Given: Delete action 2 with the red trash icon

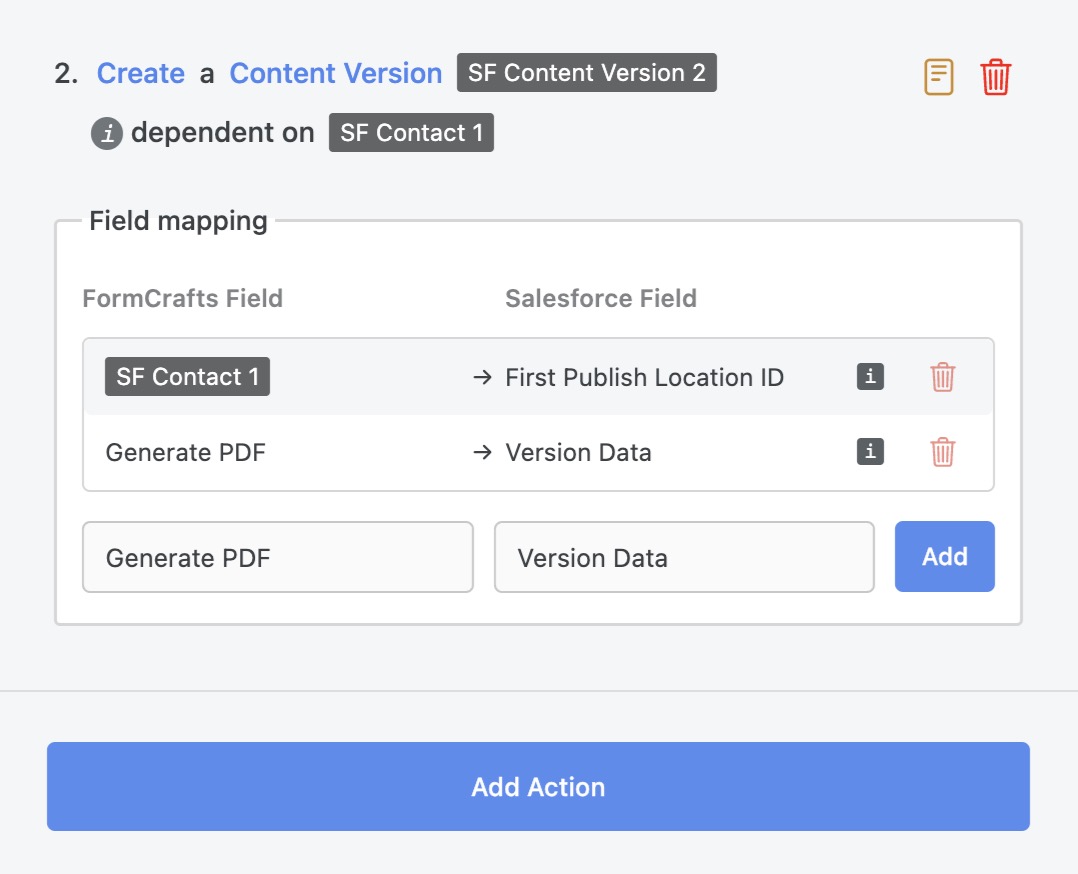Looking at the screenshot, I should [996, 76].
